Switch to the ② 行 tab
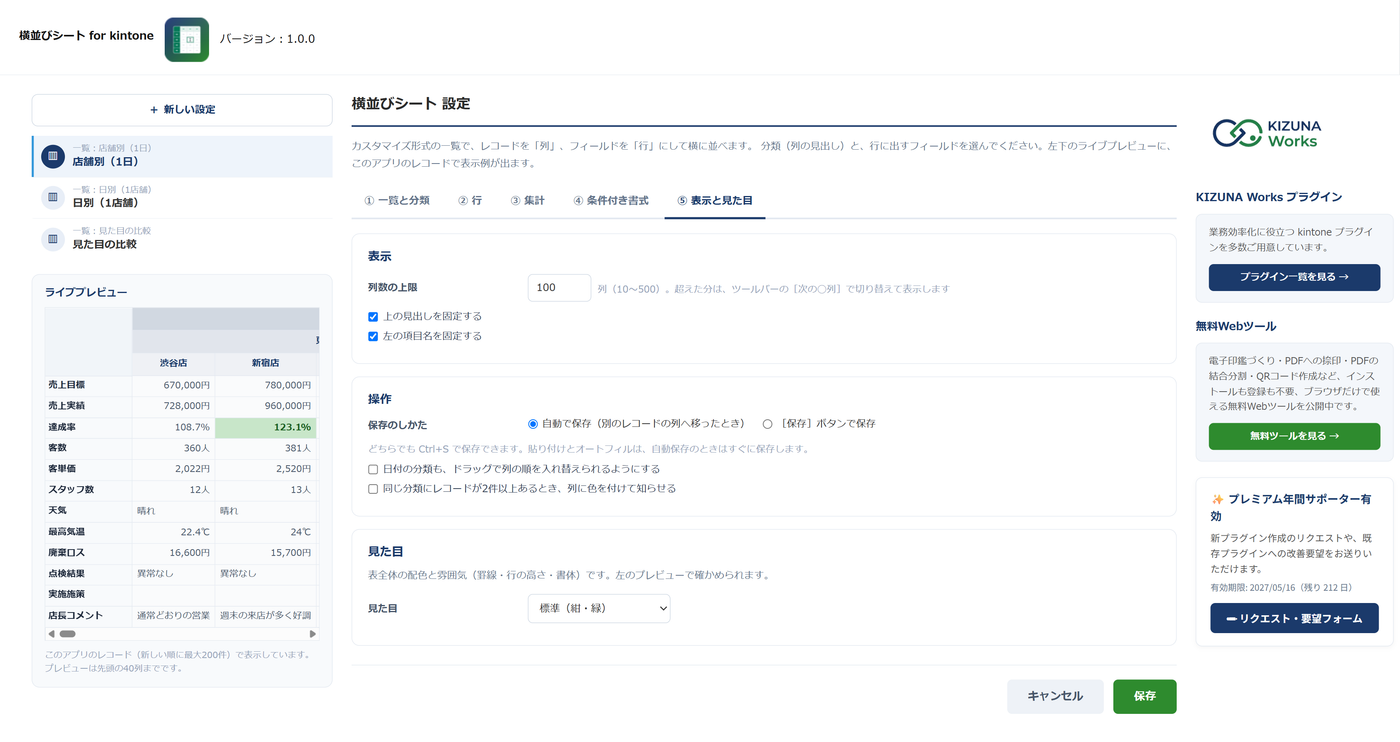This screenshot has width=1400, height=742. [x=470, y=201]
